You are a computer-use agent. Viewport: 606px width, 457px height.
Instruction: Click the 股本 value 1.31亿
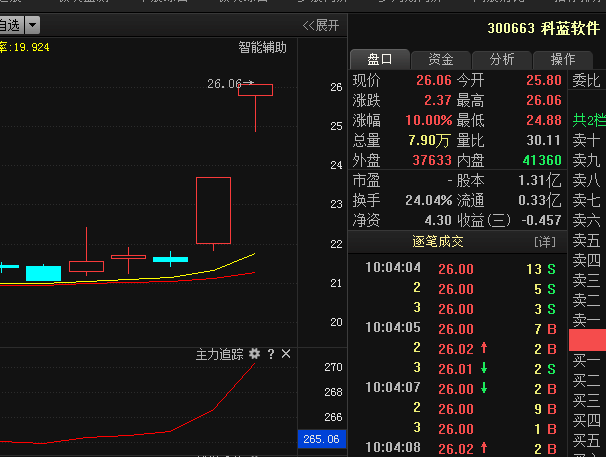point(540,181)
